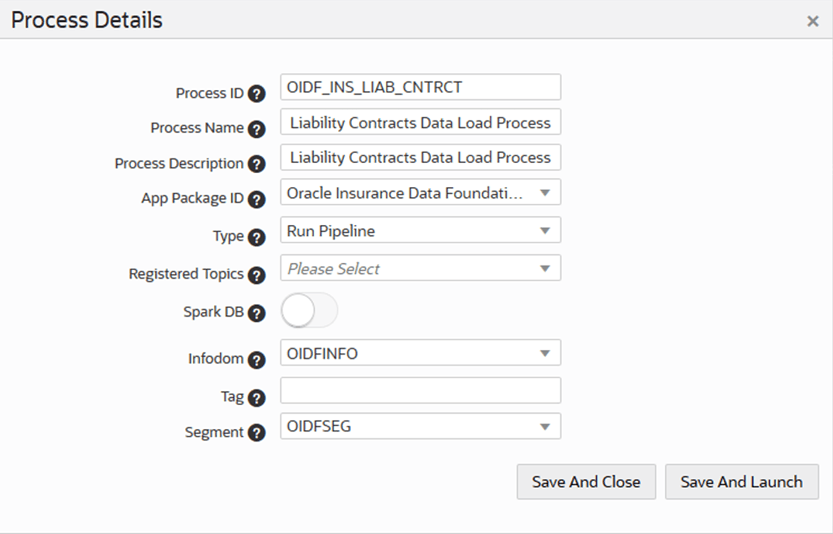This screenshot has width=833, height=534.
Task: Click the Infodom help icon
Action: (x=257, y=360)
